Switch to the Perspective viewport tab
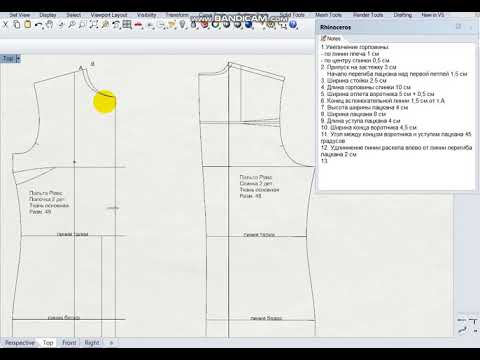This screenshot has height=360, width=480. [19, 343]
